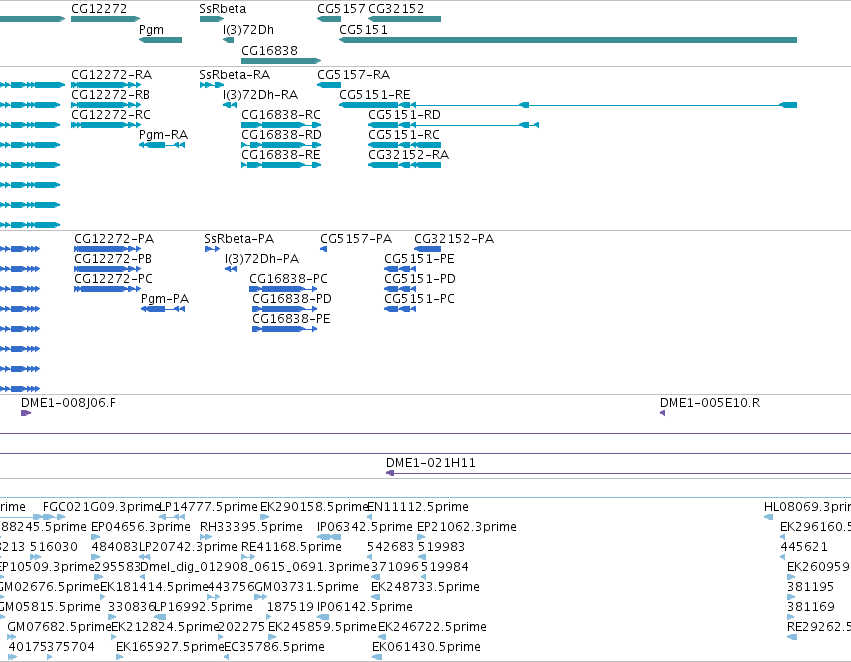Screen dimensions: 851x662
Task: Click EST EP04656.3prime
Action: pyautogui.click(x=96, y=537)
